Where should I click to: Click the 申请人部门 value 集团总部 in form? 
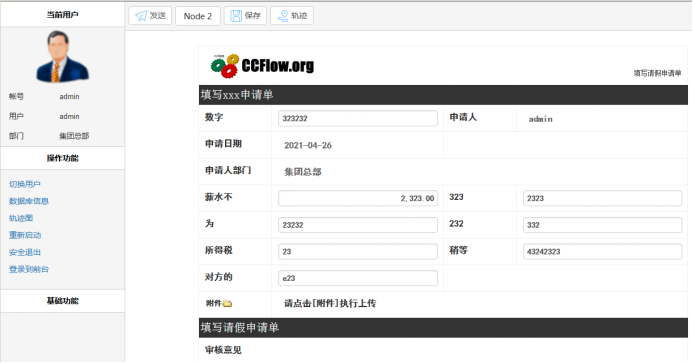(x=303, y=172)
